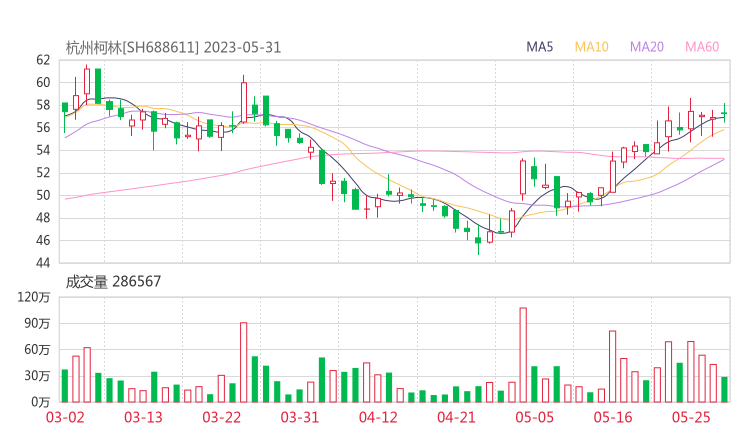
Task: Click the 60万 volume axis label
Action: point(37,349)
